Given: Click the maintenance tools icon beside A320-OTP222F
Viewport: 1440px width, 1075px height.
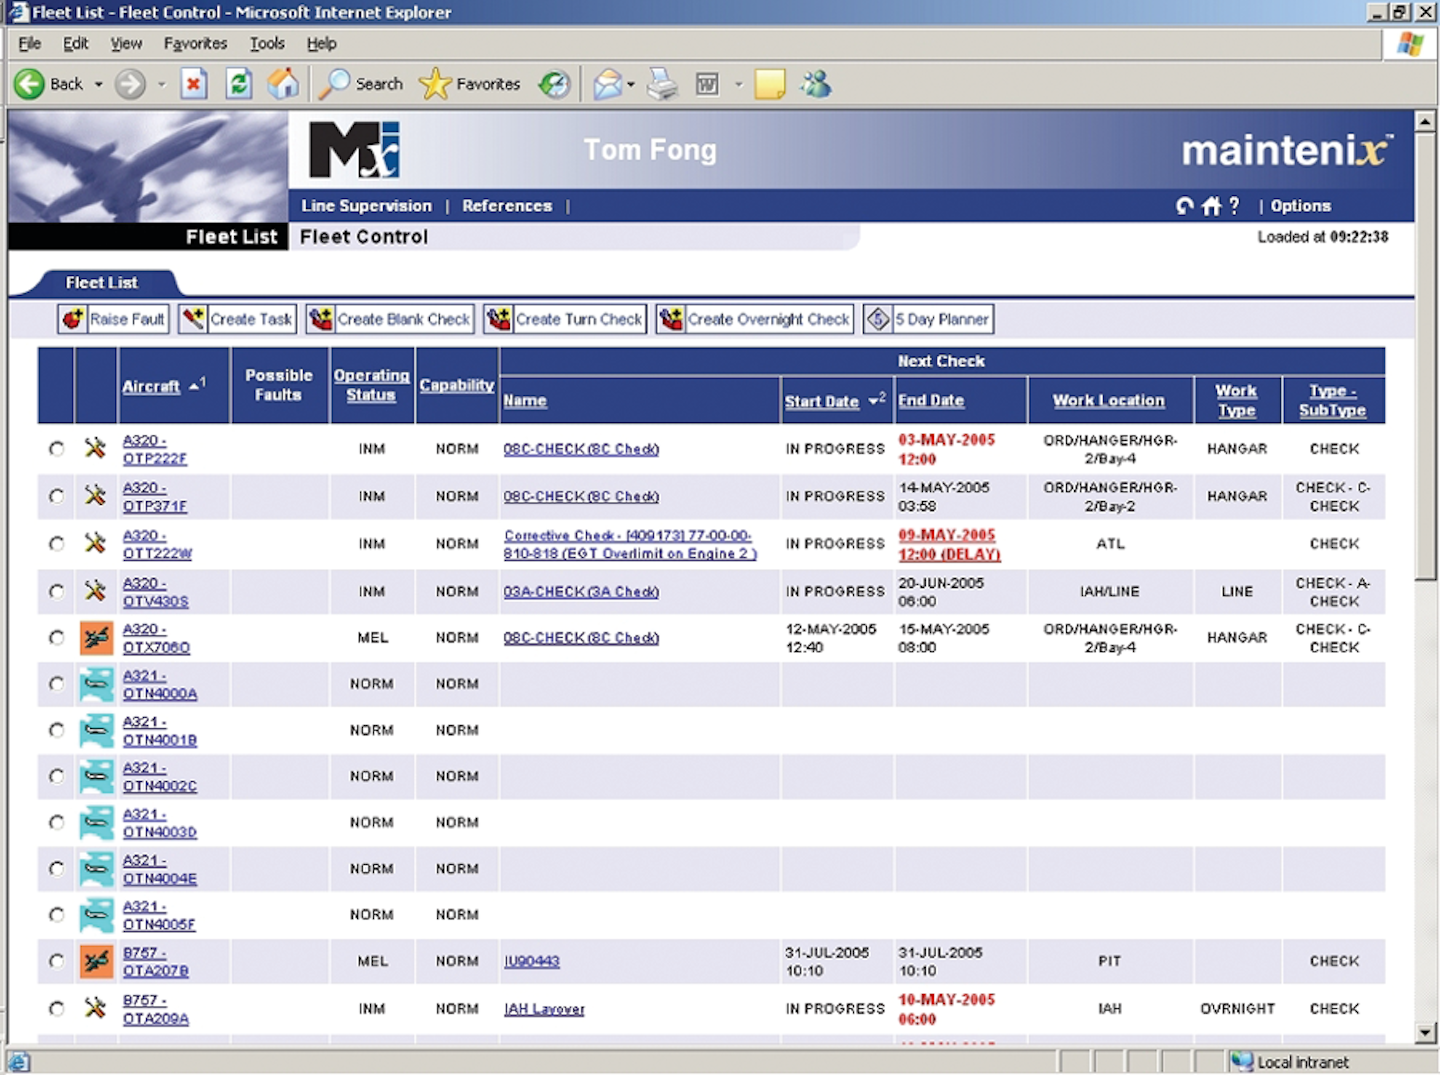Looking at the screenshot, I should pyautogui.click(x=95, y=448).
